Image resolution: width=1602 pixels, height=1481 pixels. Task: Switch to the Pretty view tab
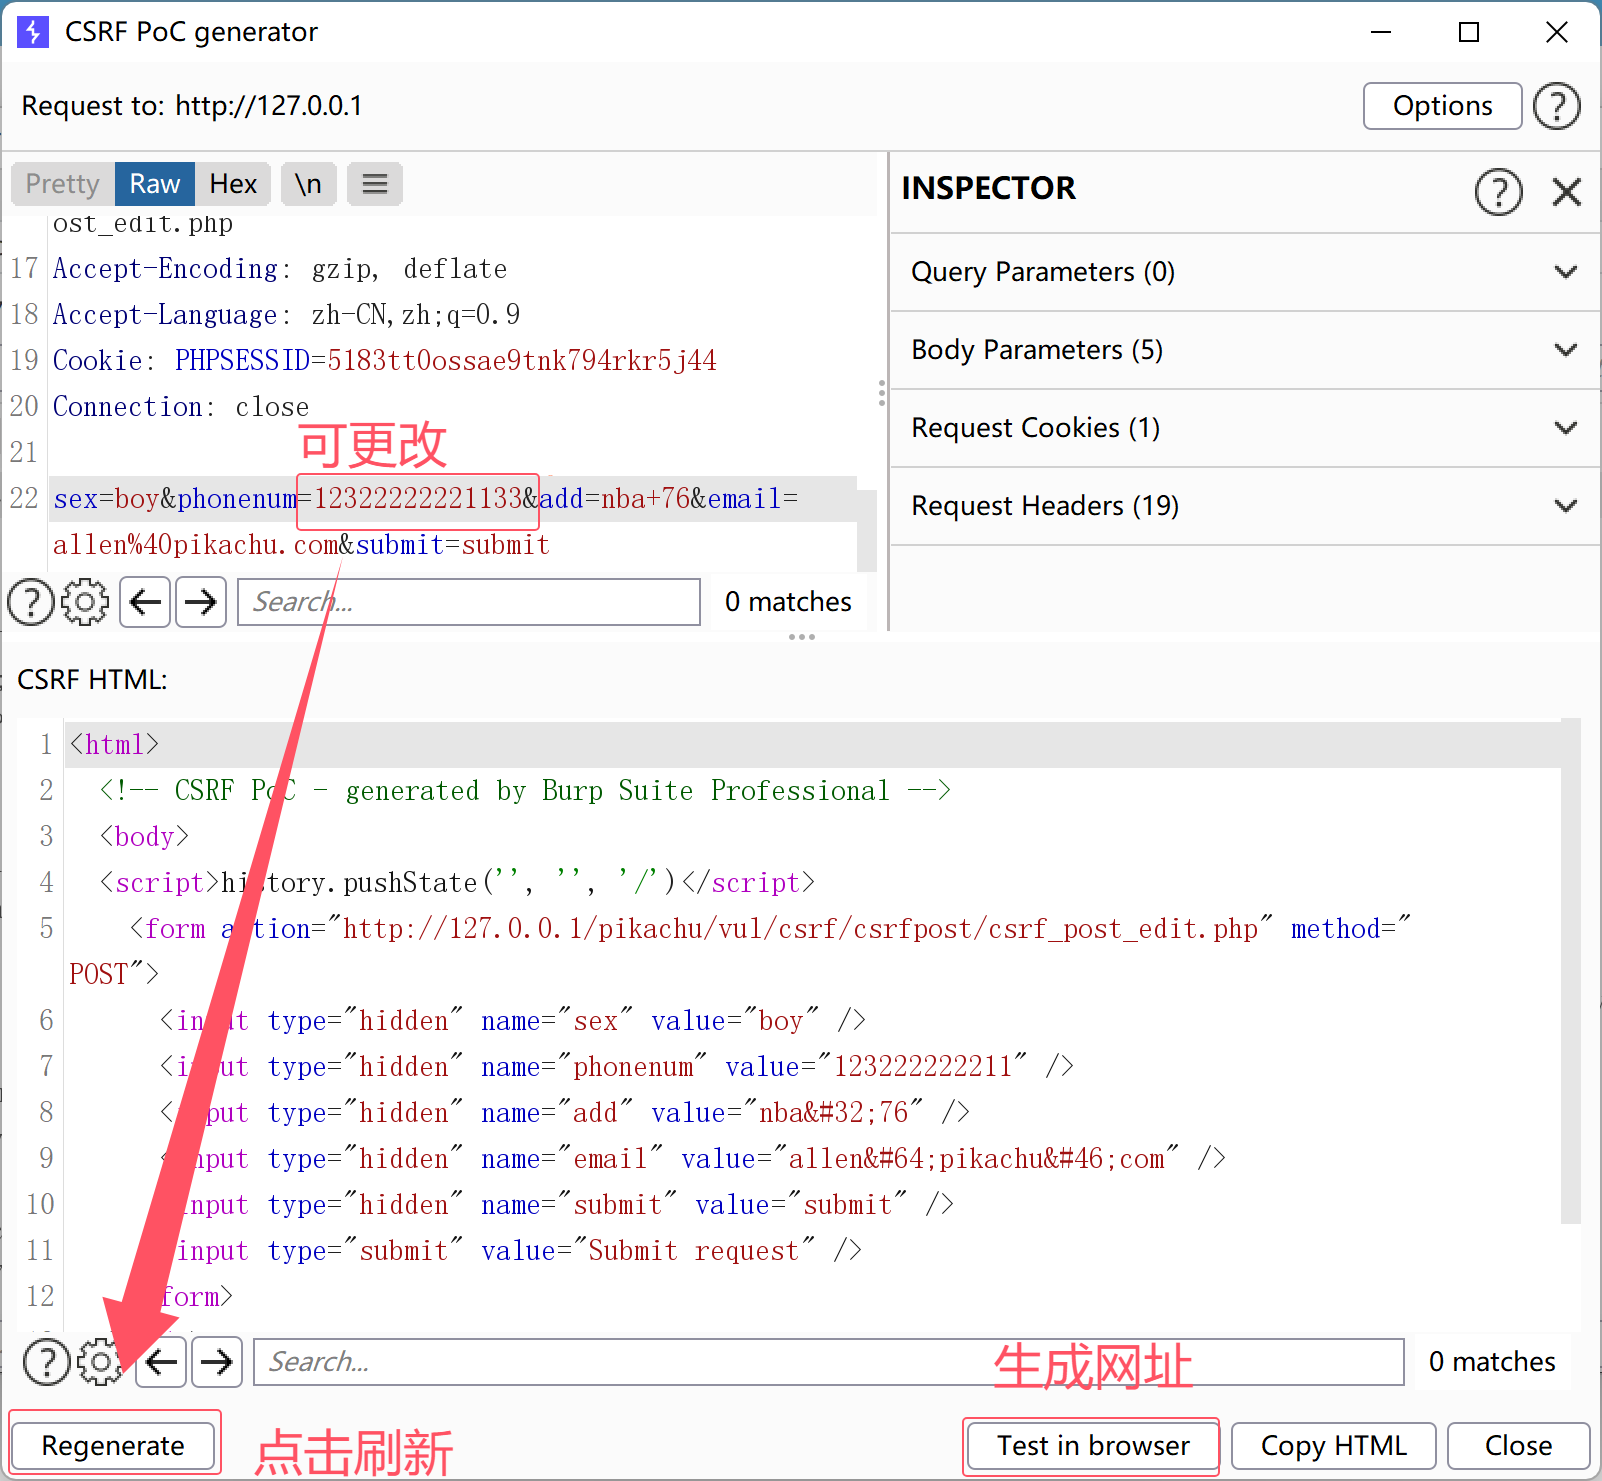click(63, 184)
